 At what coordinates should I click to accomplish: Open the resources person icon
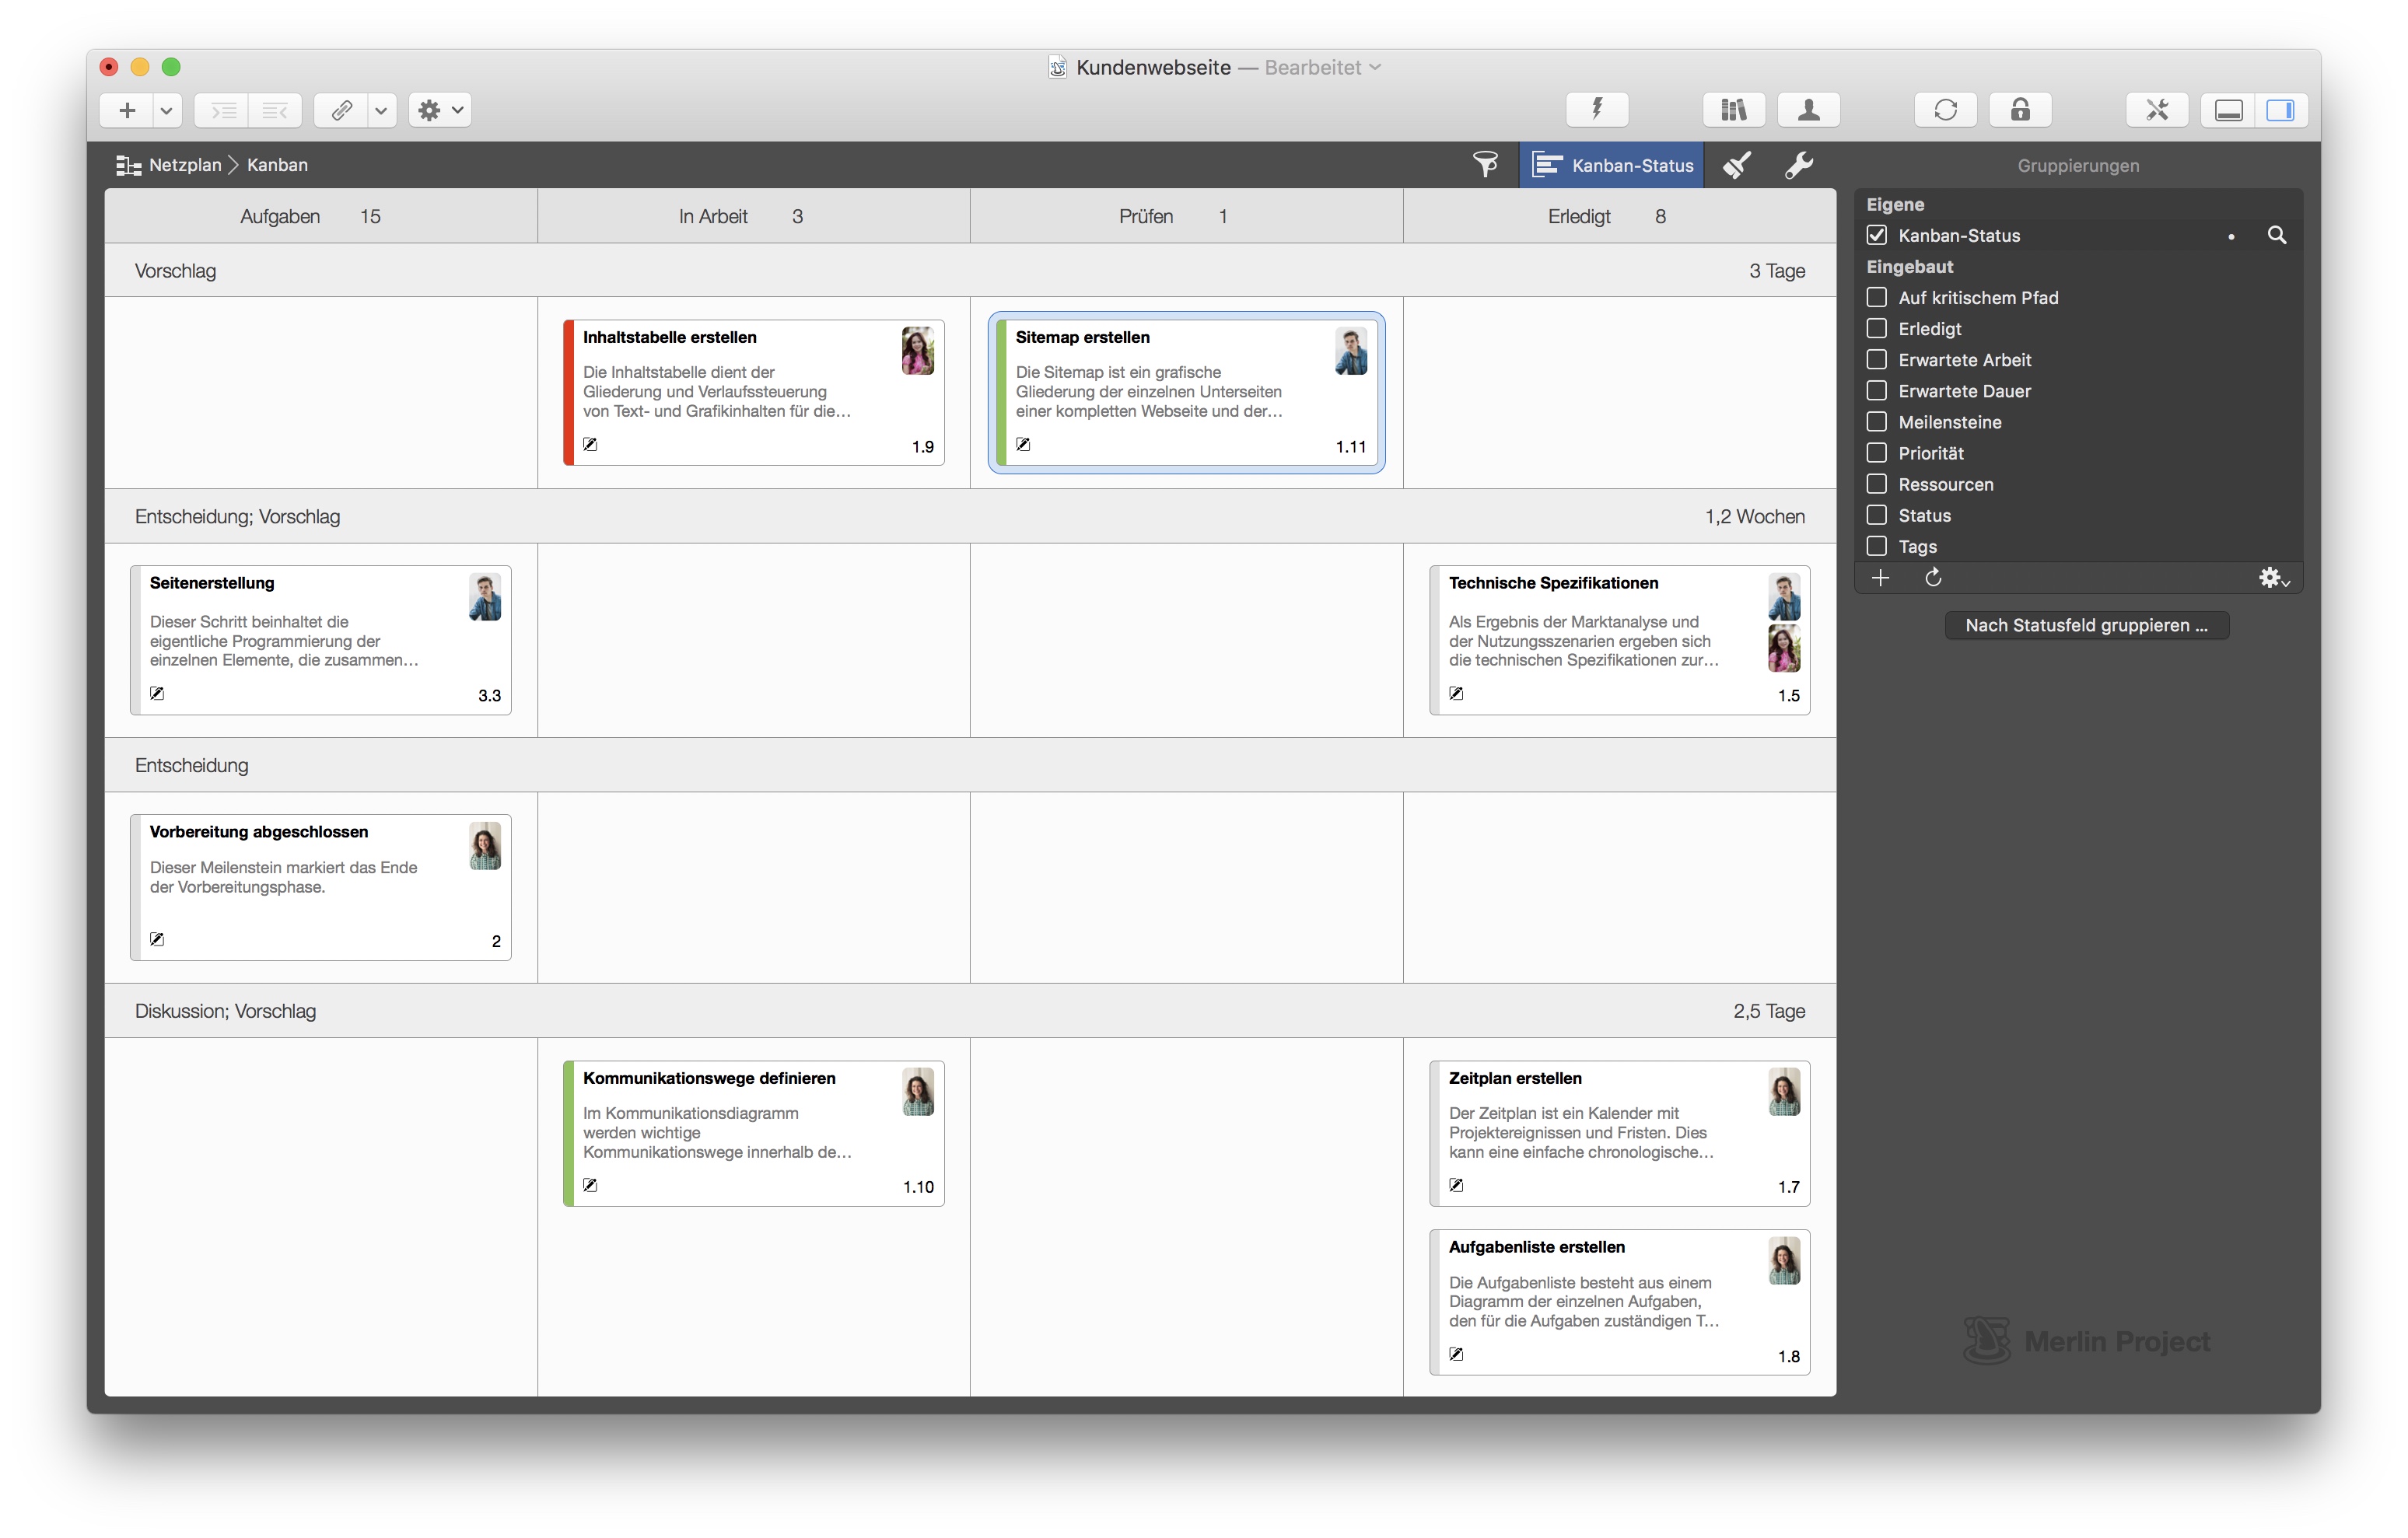point(1808,110)
